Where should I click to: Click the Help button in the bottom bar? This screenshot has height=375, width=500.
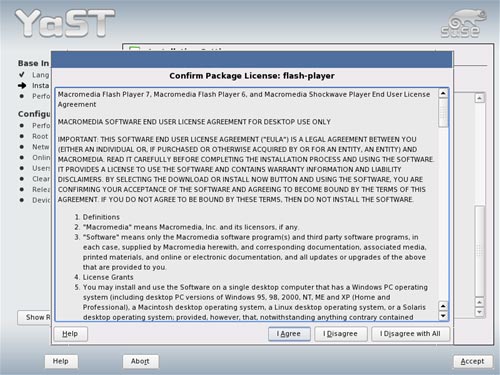(x=61, y=361)
